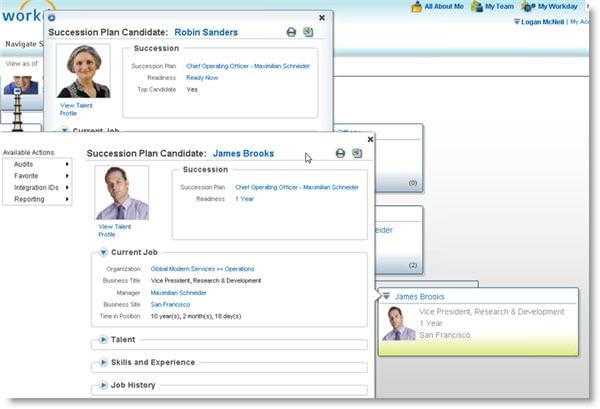Click Vice President, Research & Development business title
Image resolution: width=600 pixels, height=409 pixels.
coord(206,281)
